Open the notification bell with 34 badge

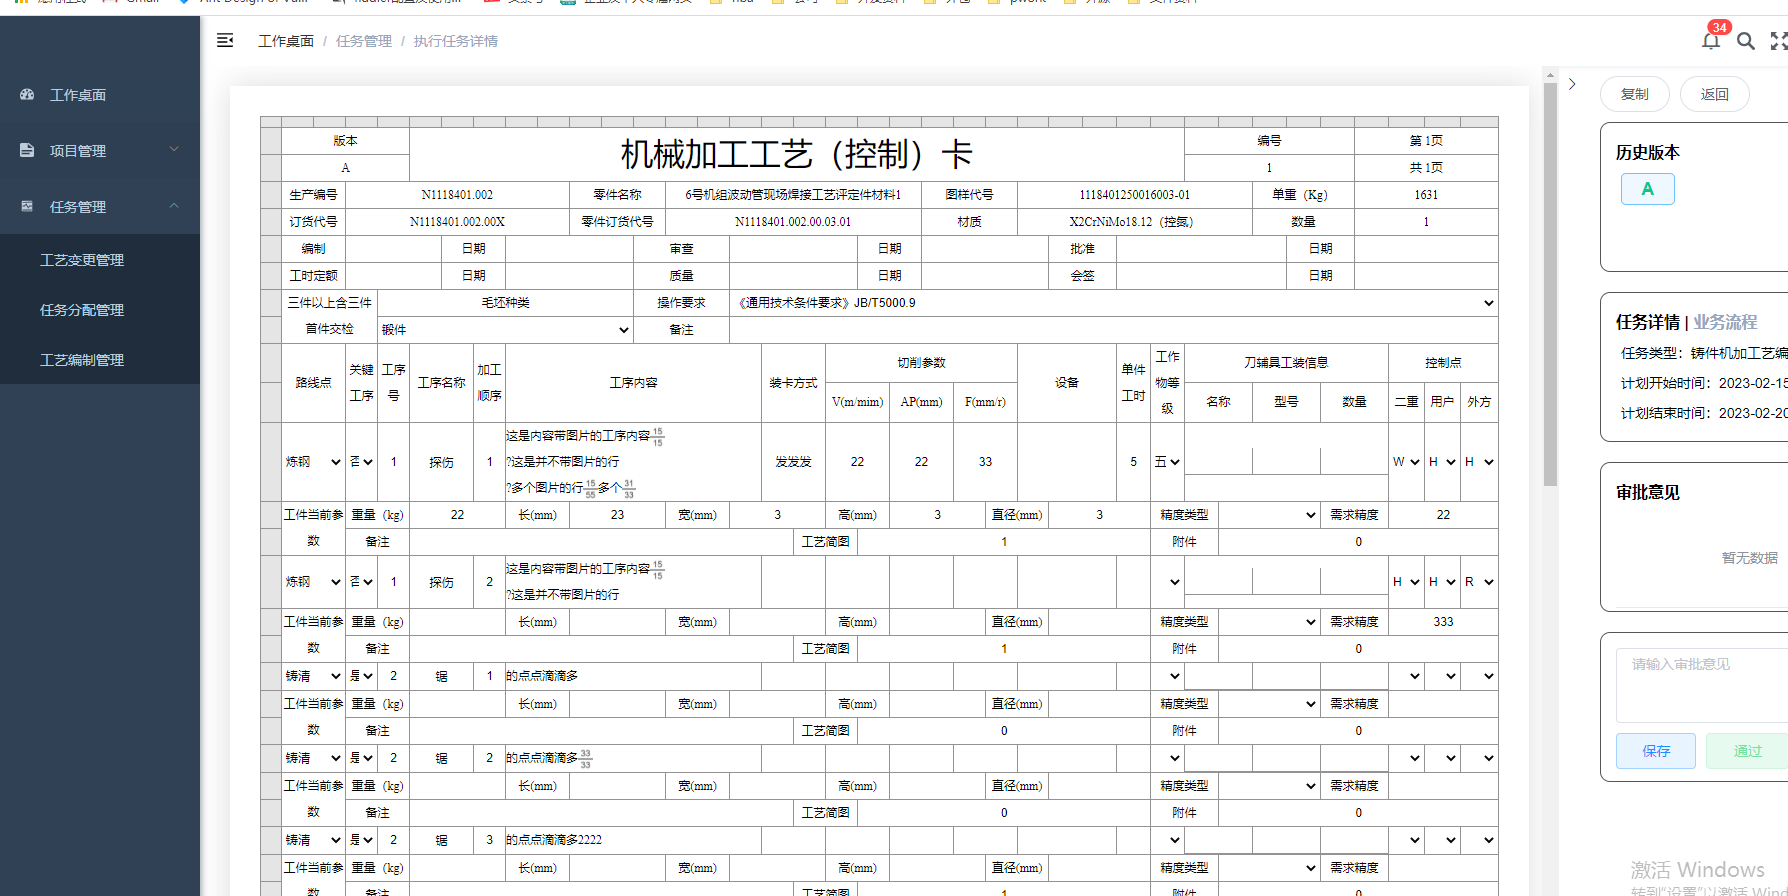[1710, 40]
